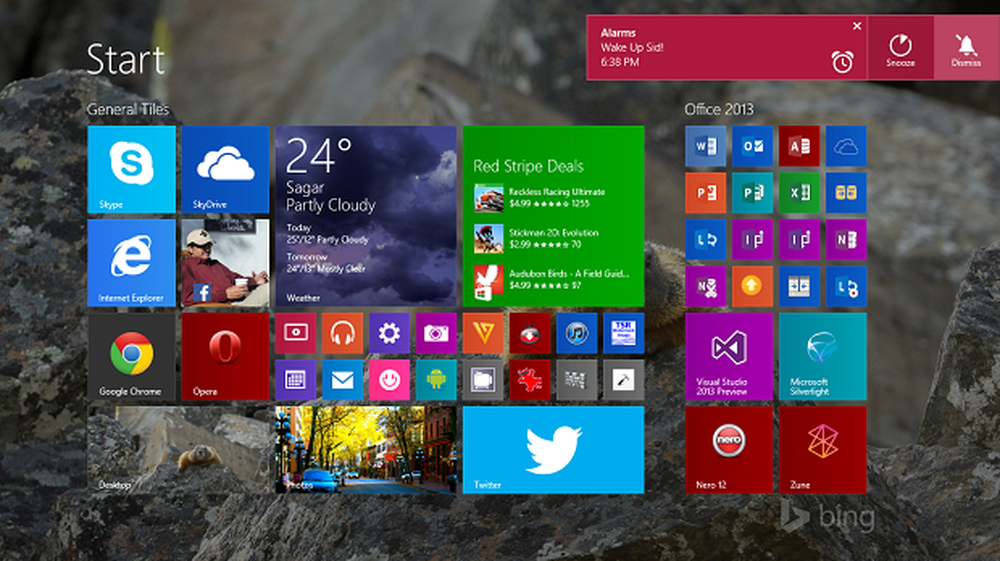This screenshot has height=561, width=1000.
Task: Launch Zune tile
Action: pos(823,450)
